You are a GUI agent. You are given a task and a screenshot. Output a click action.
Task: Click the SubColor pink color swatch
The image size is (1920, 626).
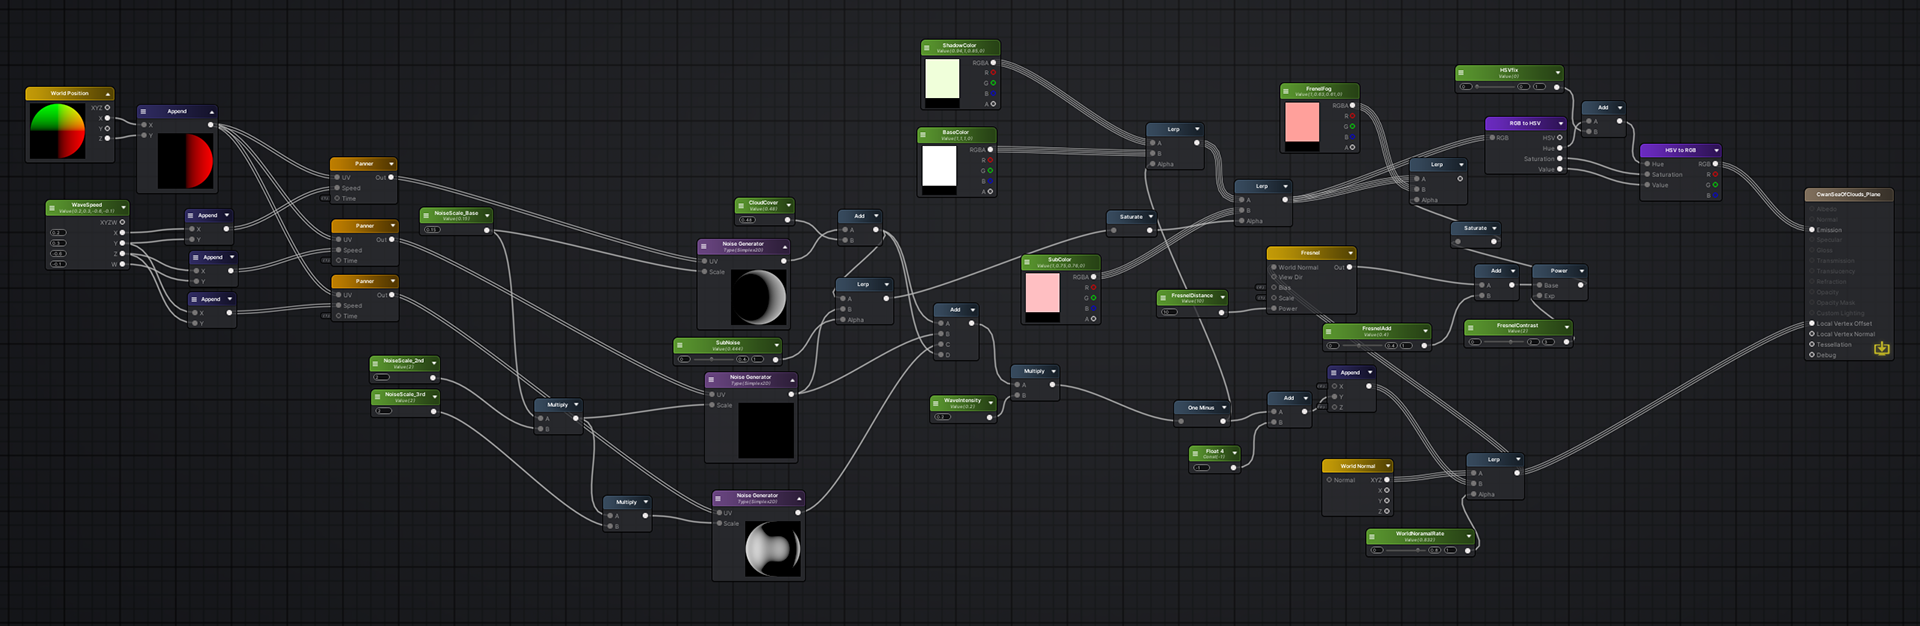[1042, 293]
